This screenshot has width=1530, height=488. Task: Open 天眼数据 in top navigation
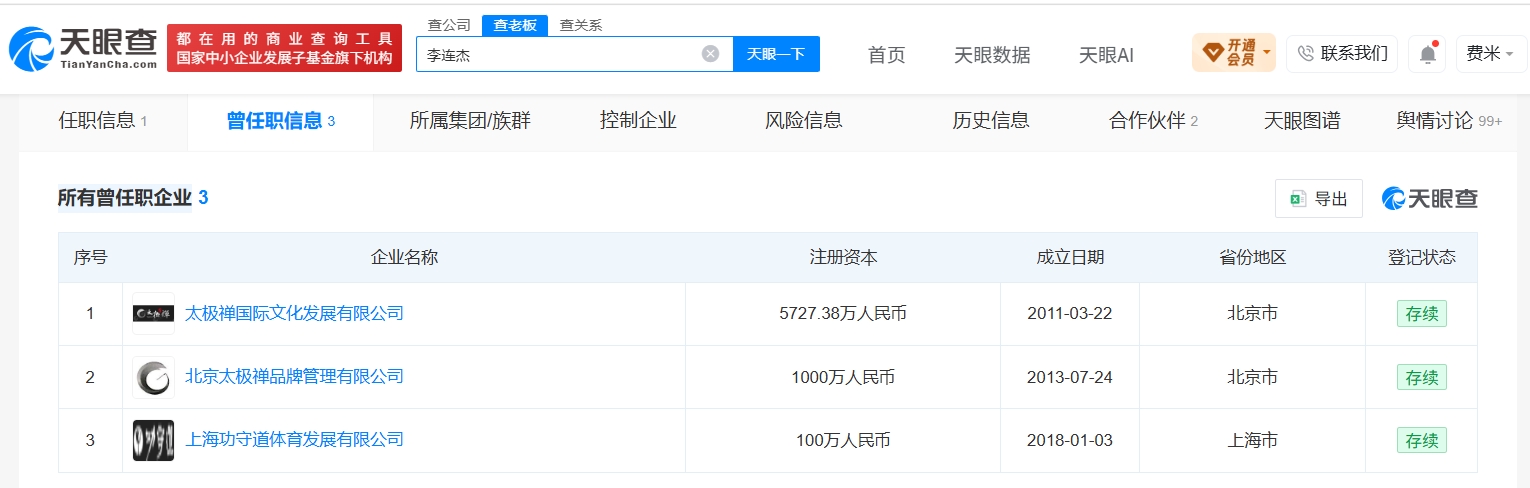(992, 55)
